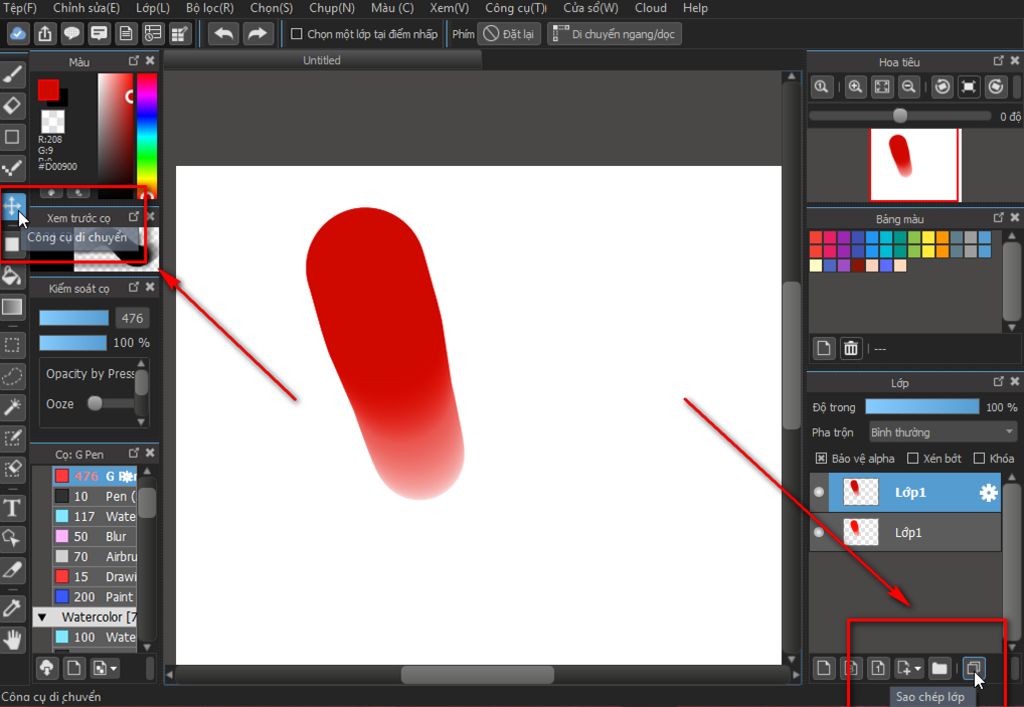This screenshot has width=1024, height=707.
Task: Select the Move tool (Công cụ di chuyển)
Action: [12, 206]
